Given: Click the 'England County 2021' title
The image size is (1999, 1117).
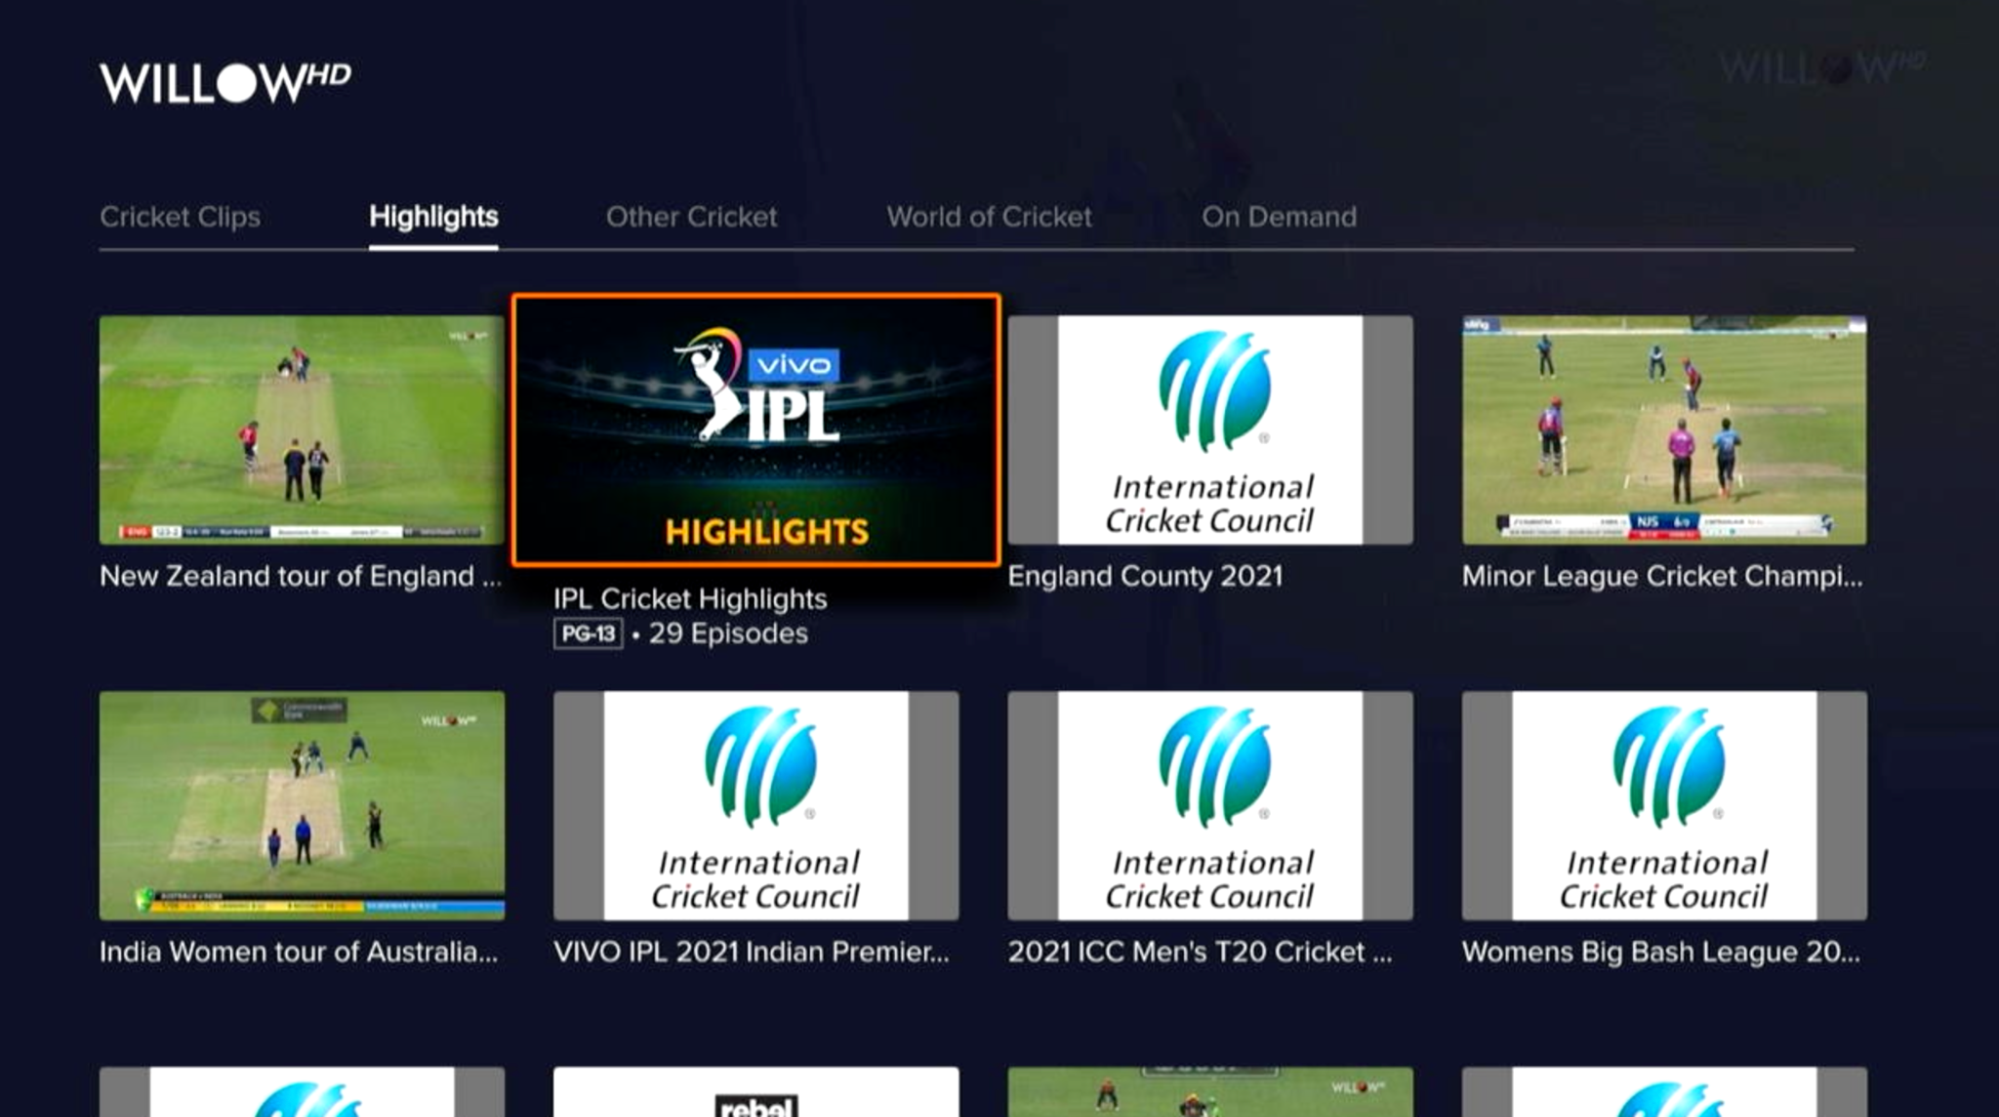Looking at the screenshot, I should point(1145,577).
